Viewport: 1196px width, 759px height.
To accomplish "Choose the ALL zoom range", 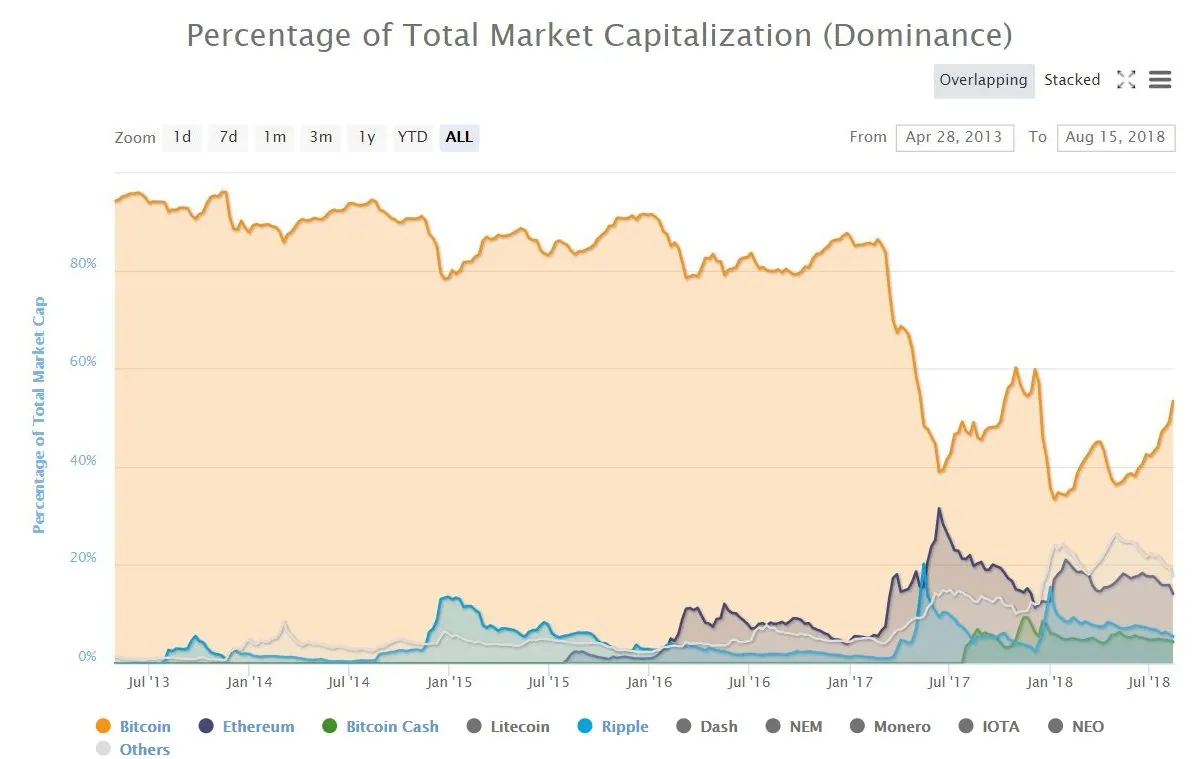I will tap(459, 137).
